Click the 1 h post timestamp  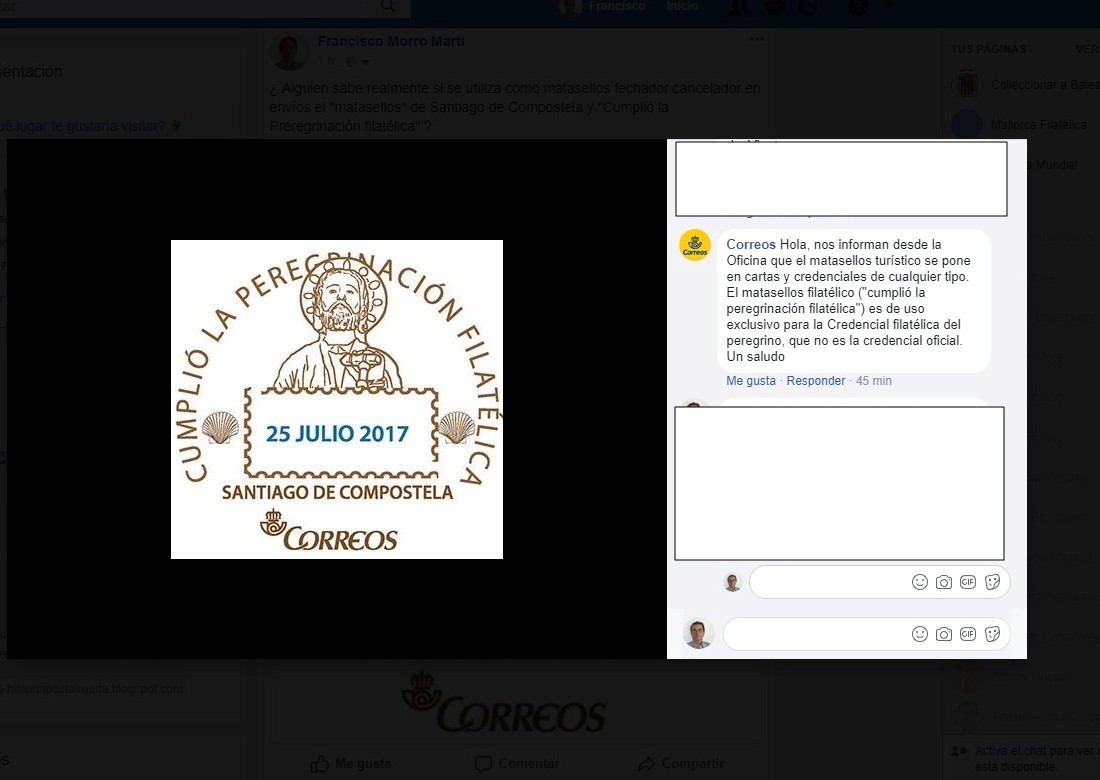tap(326, 62)
